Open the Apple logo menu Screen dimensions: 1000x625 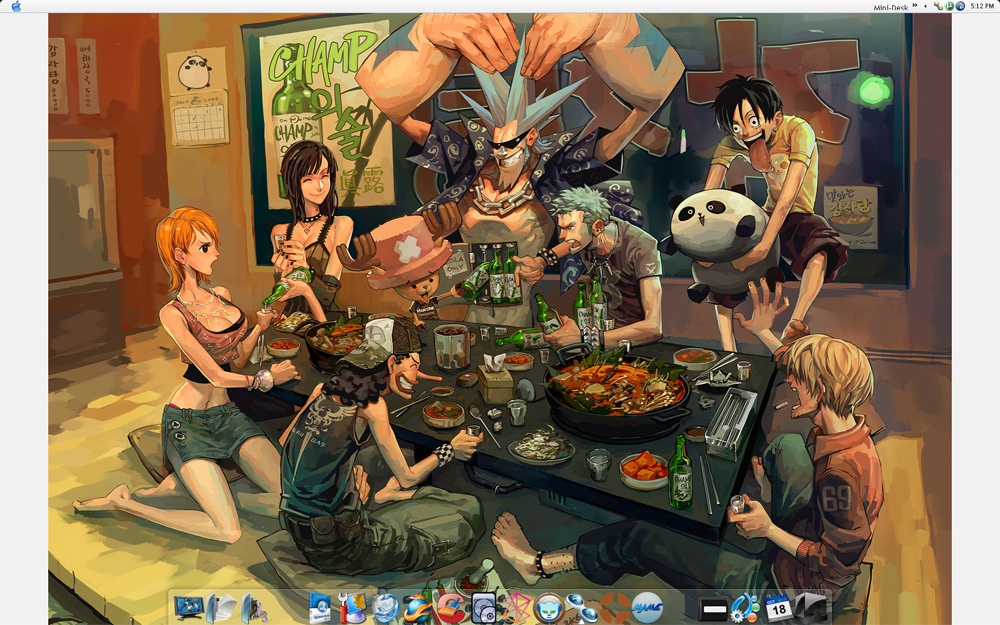click(x=16, y=6)
